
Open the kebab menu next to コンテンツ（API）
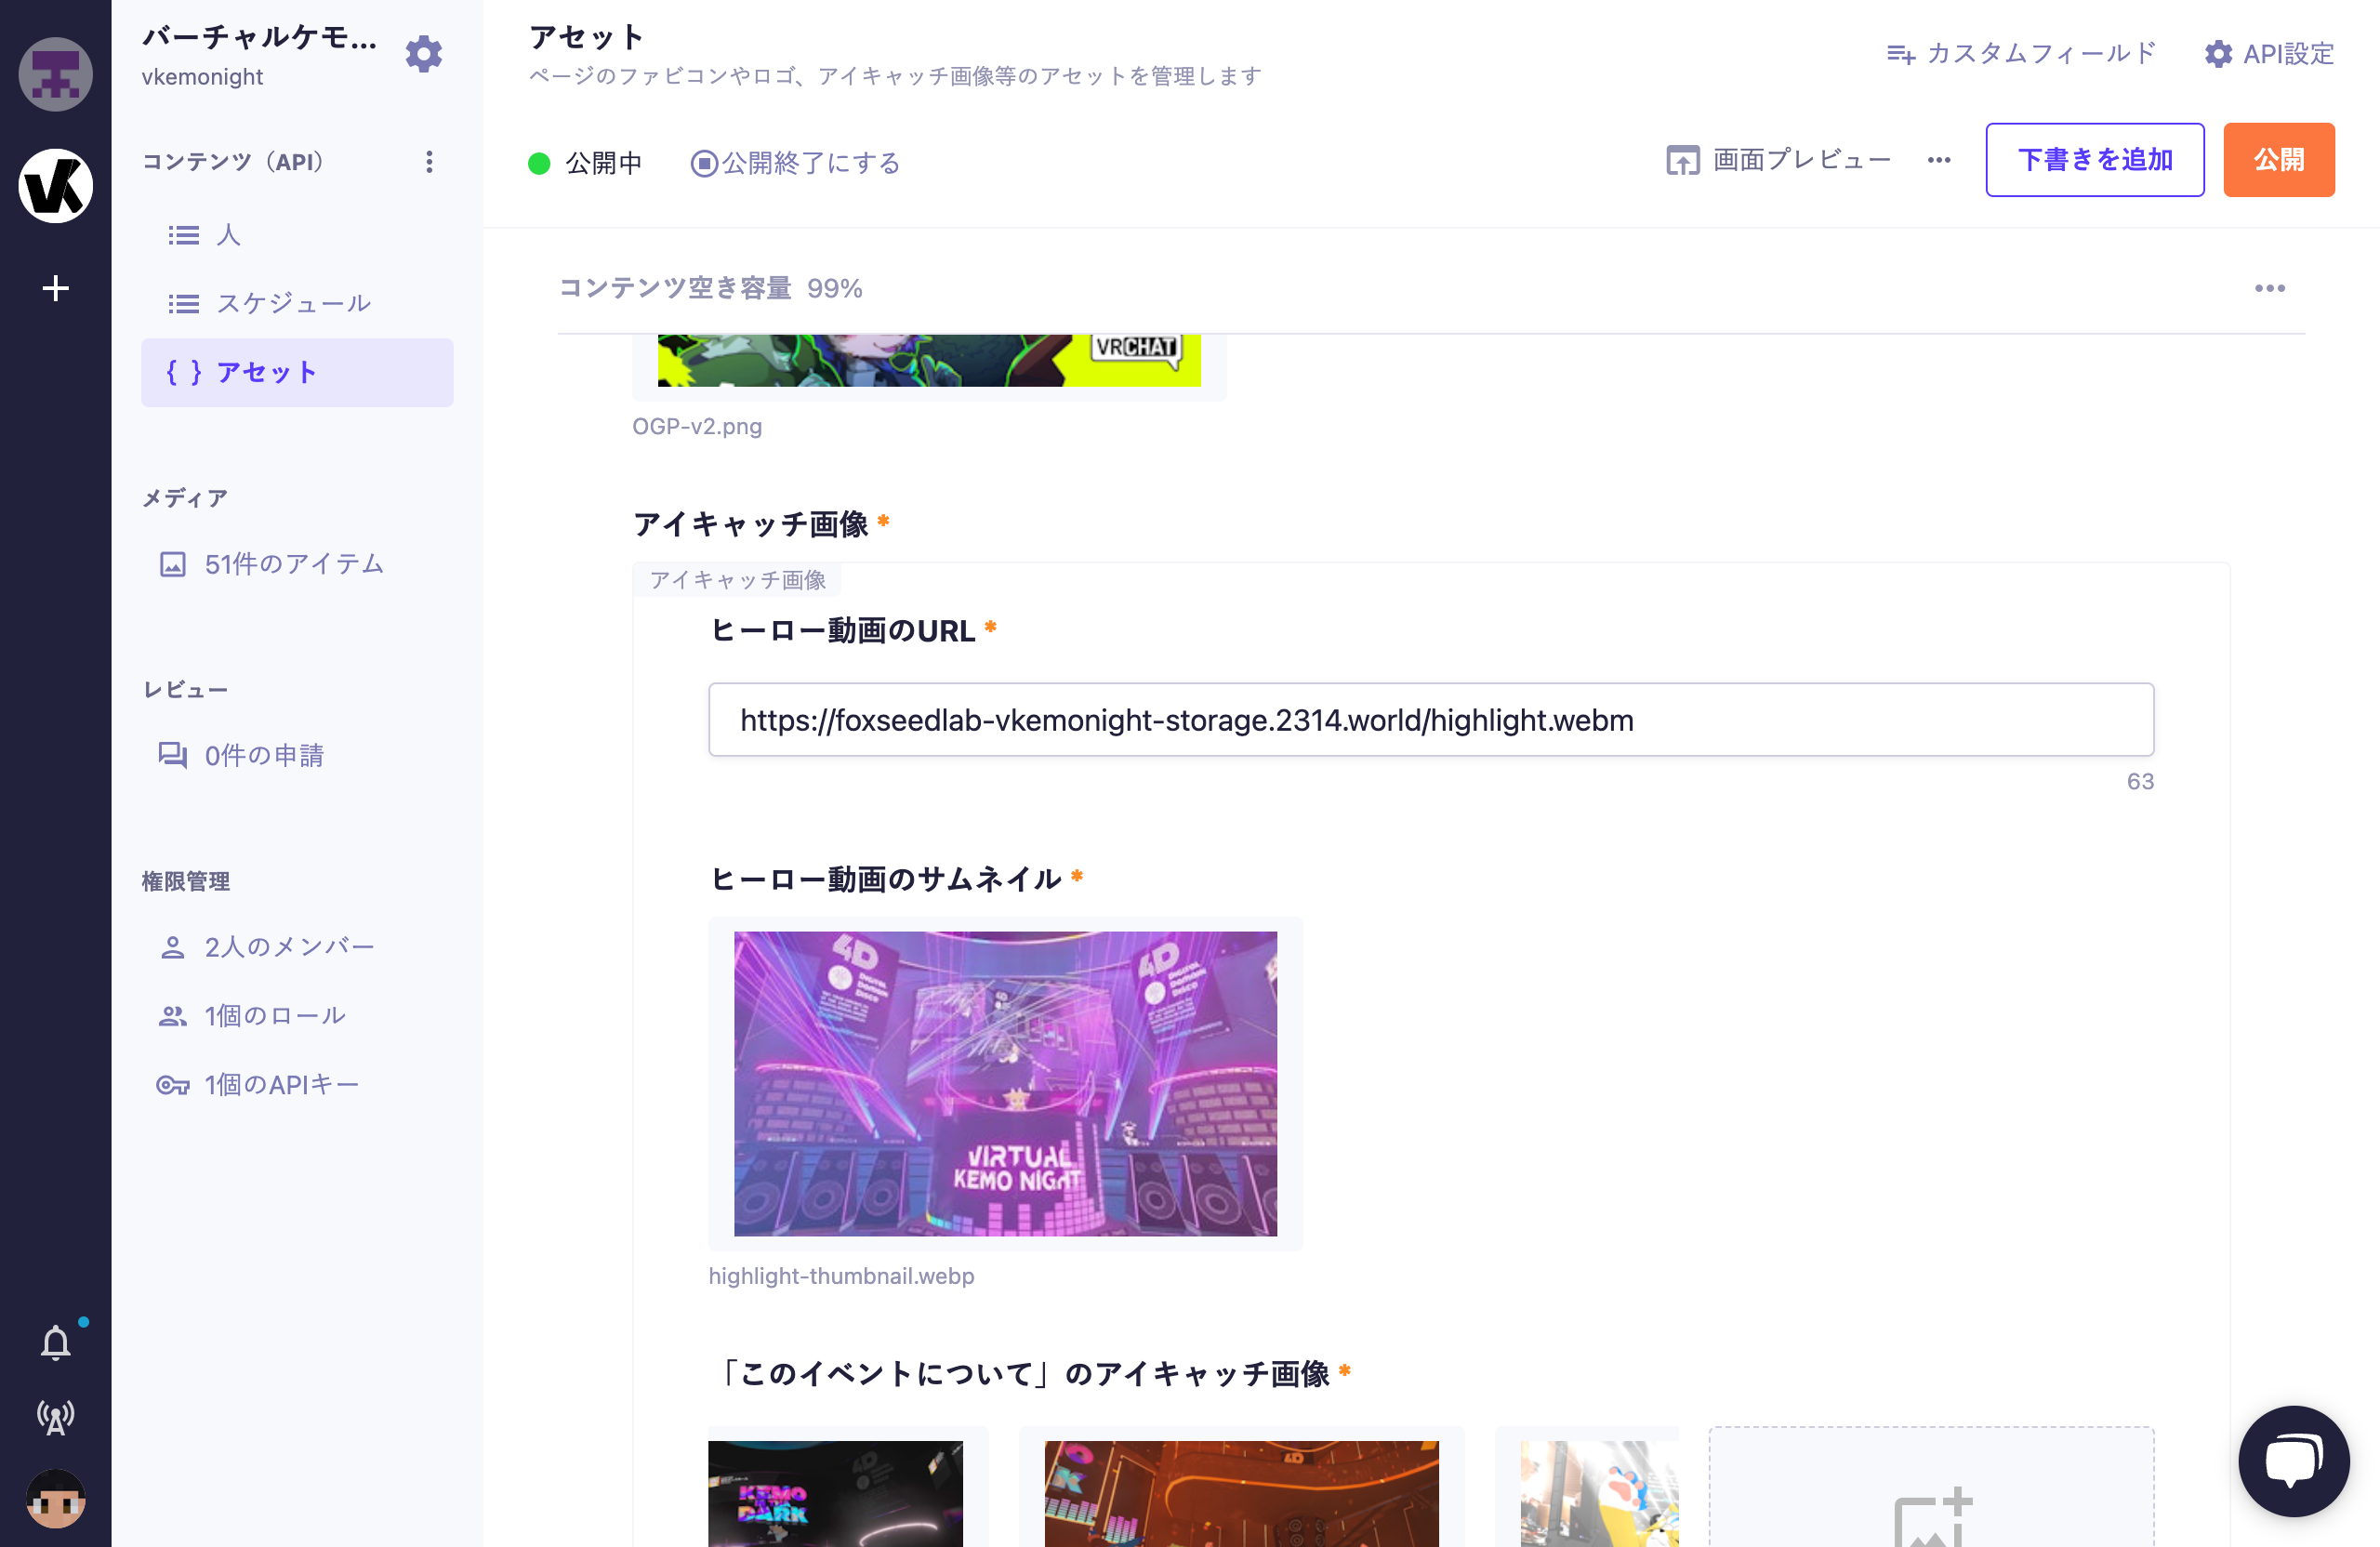tap(429, 161)
